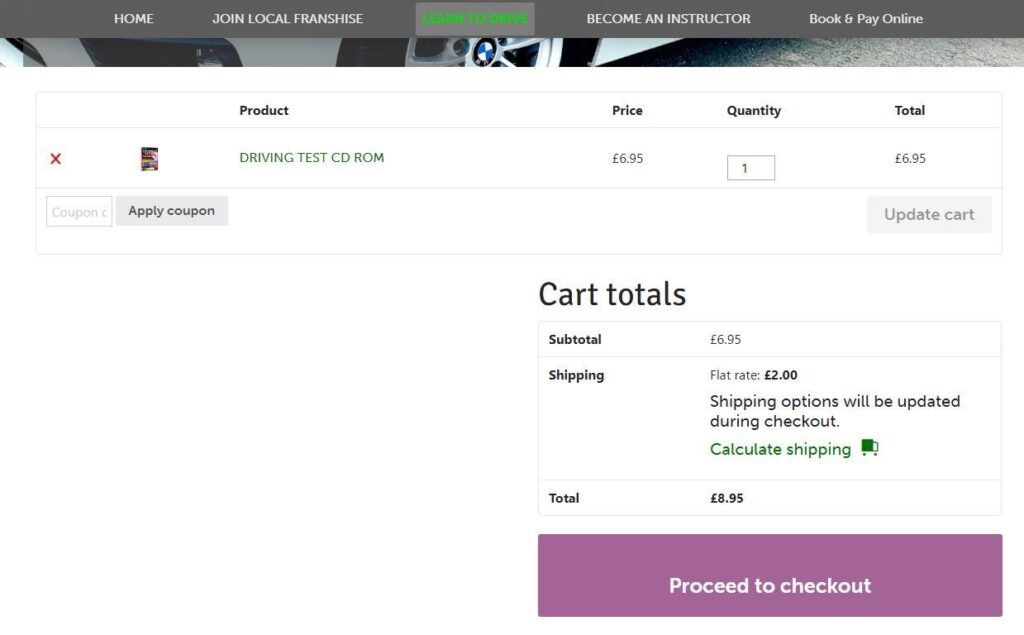The image size is (1024, 635).
Task: Open the Driving Test CD ROM product thumbnail
Action: pyautogui.click(x=150, y=159)
